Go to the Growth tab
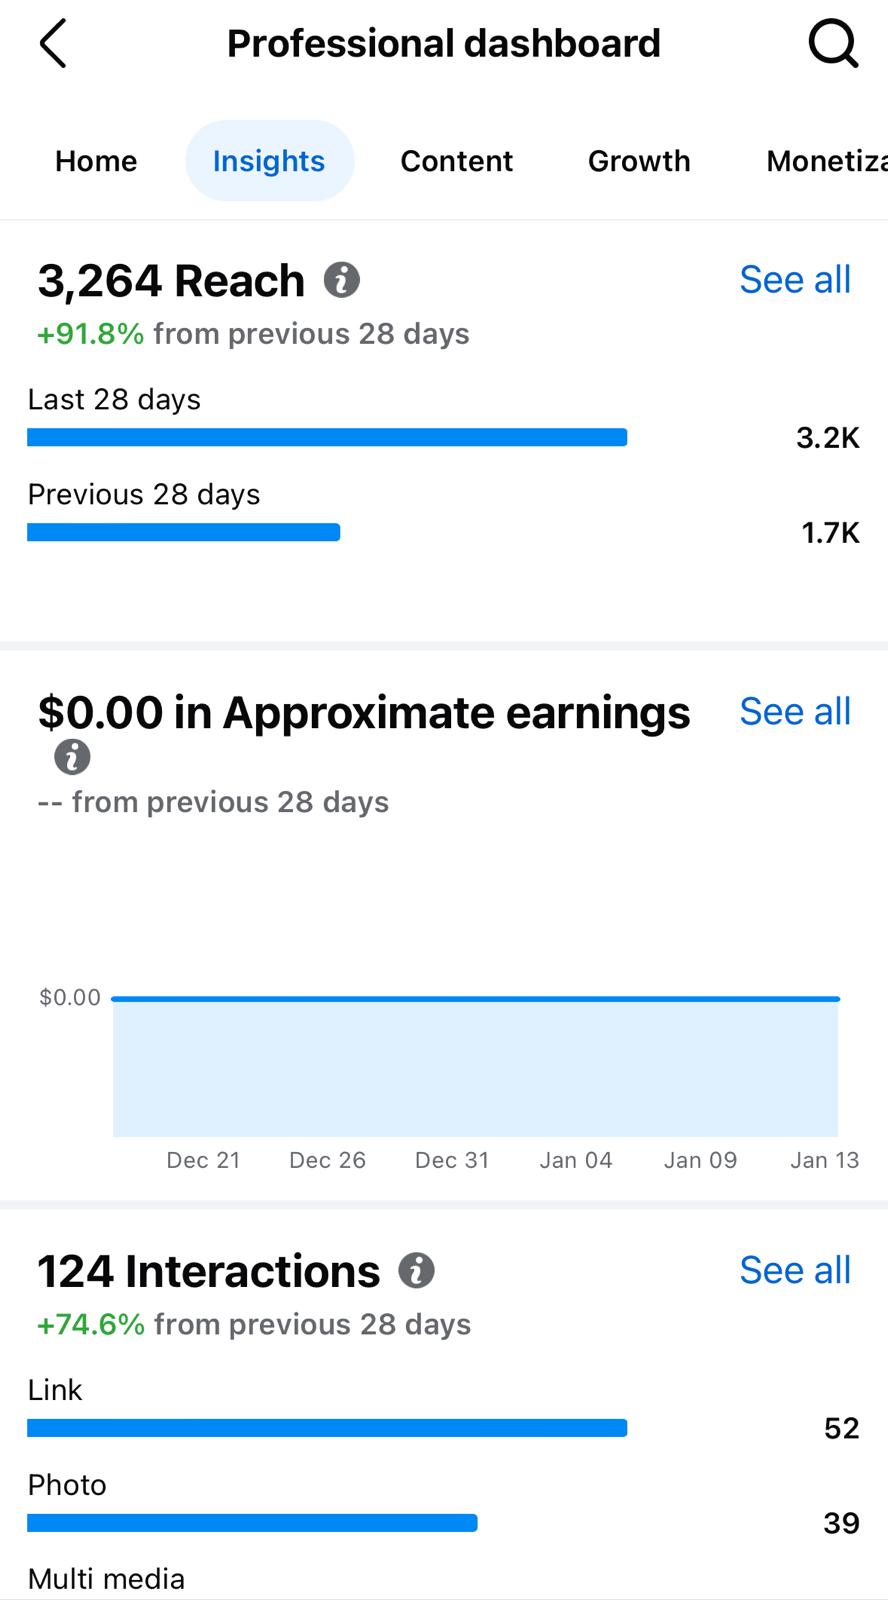 639,161
